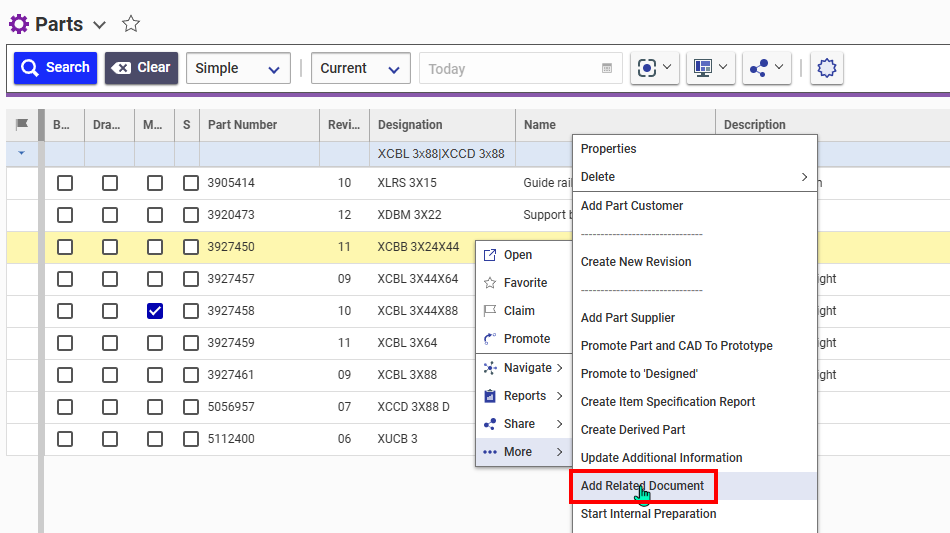Check the S column checkbox for part 5112400
This screenshot has height=533, width=950.
coord(190,439)
